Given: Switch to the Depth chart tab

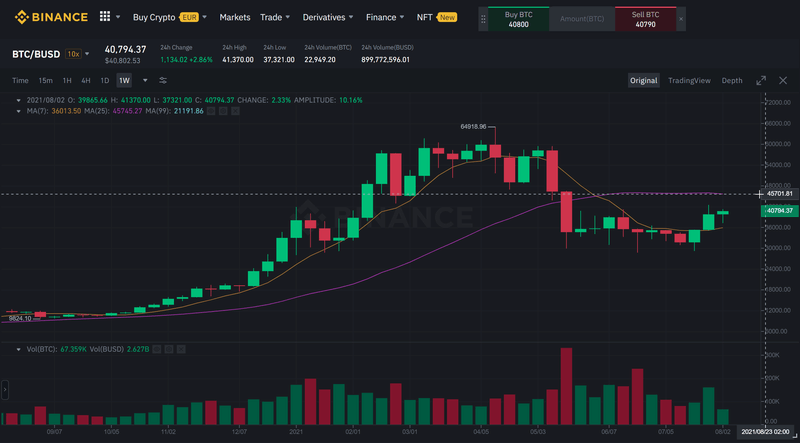Looking at the screenshot, I should tap(732, 80).
